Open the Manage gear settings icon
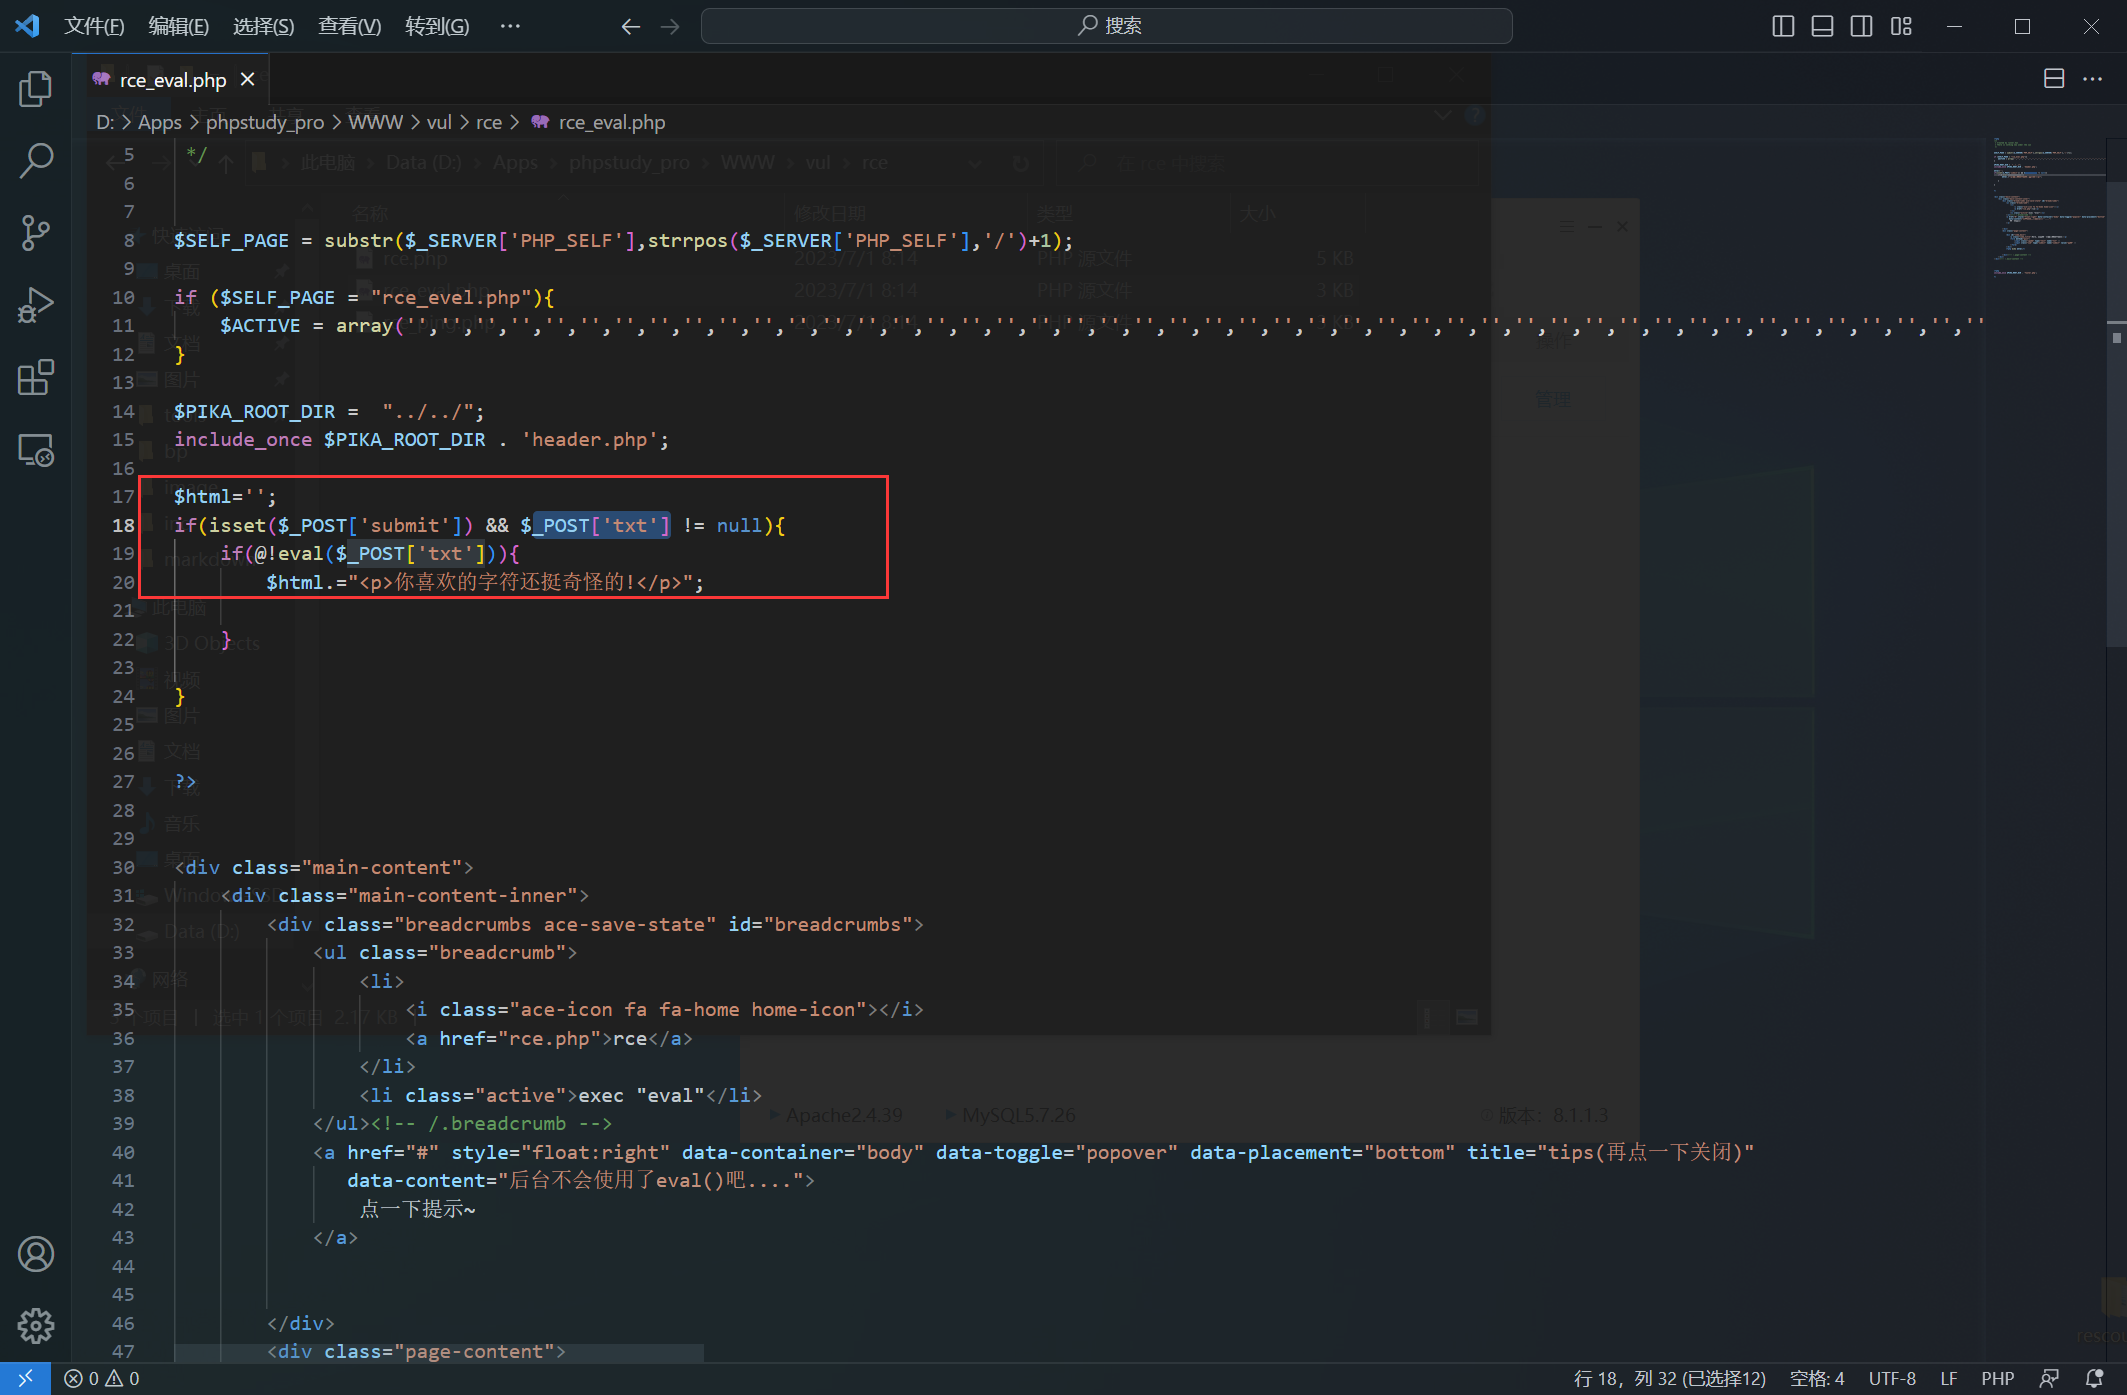The height and width of the screenshot is (1395, 2127). coord(36,1326)
